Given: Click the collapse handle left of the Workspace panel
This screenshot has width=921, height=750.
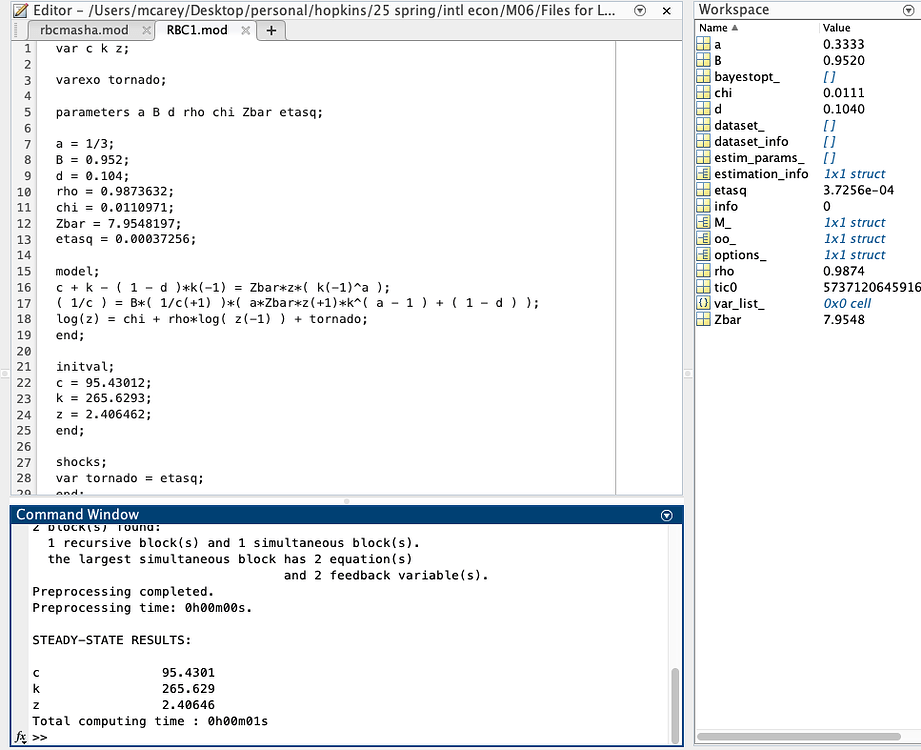Looking at the screenshot, I should [x=688, y=374].
